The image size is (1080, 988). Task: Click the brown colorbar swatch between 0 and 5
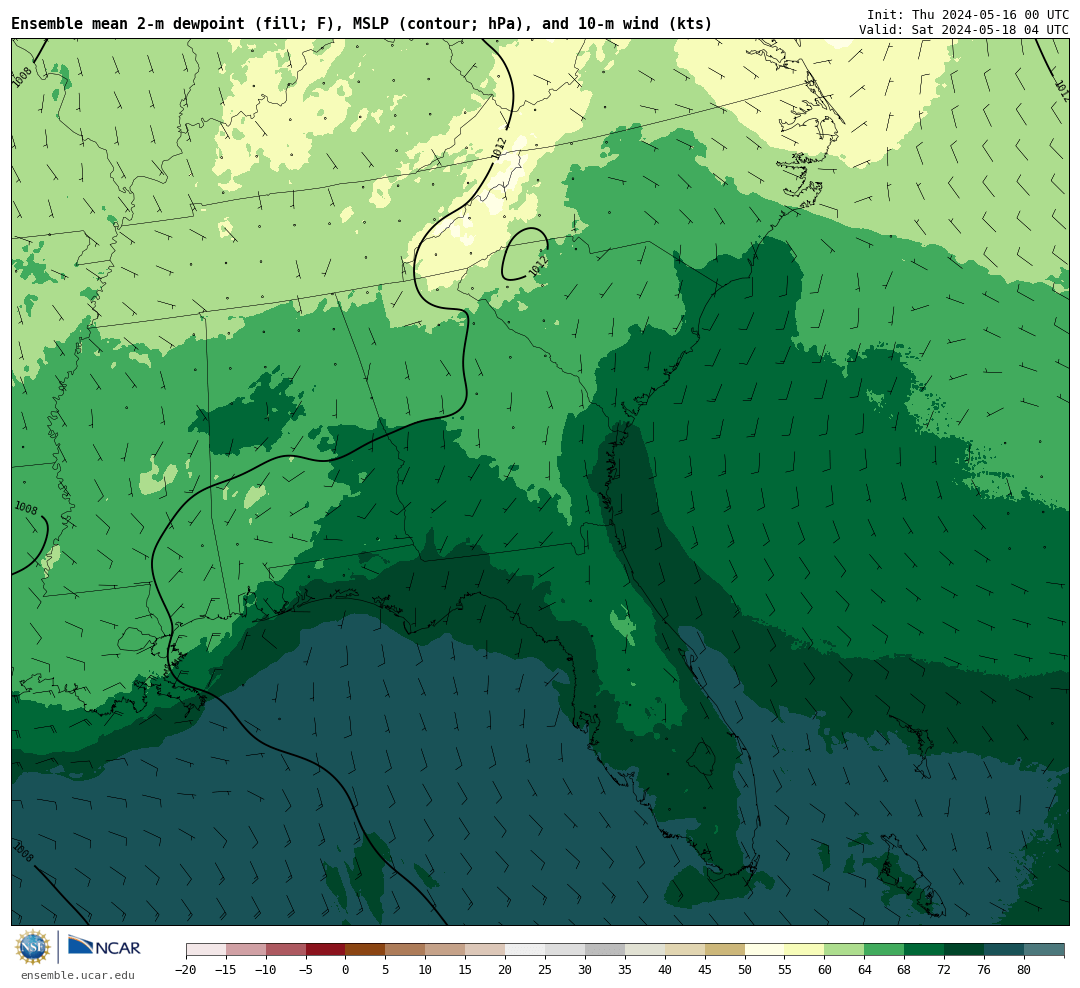(366, 950)
